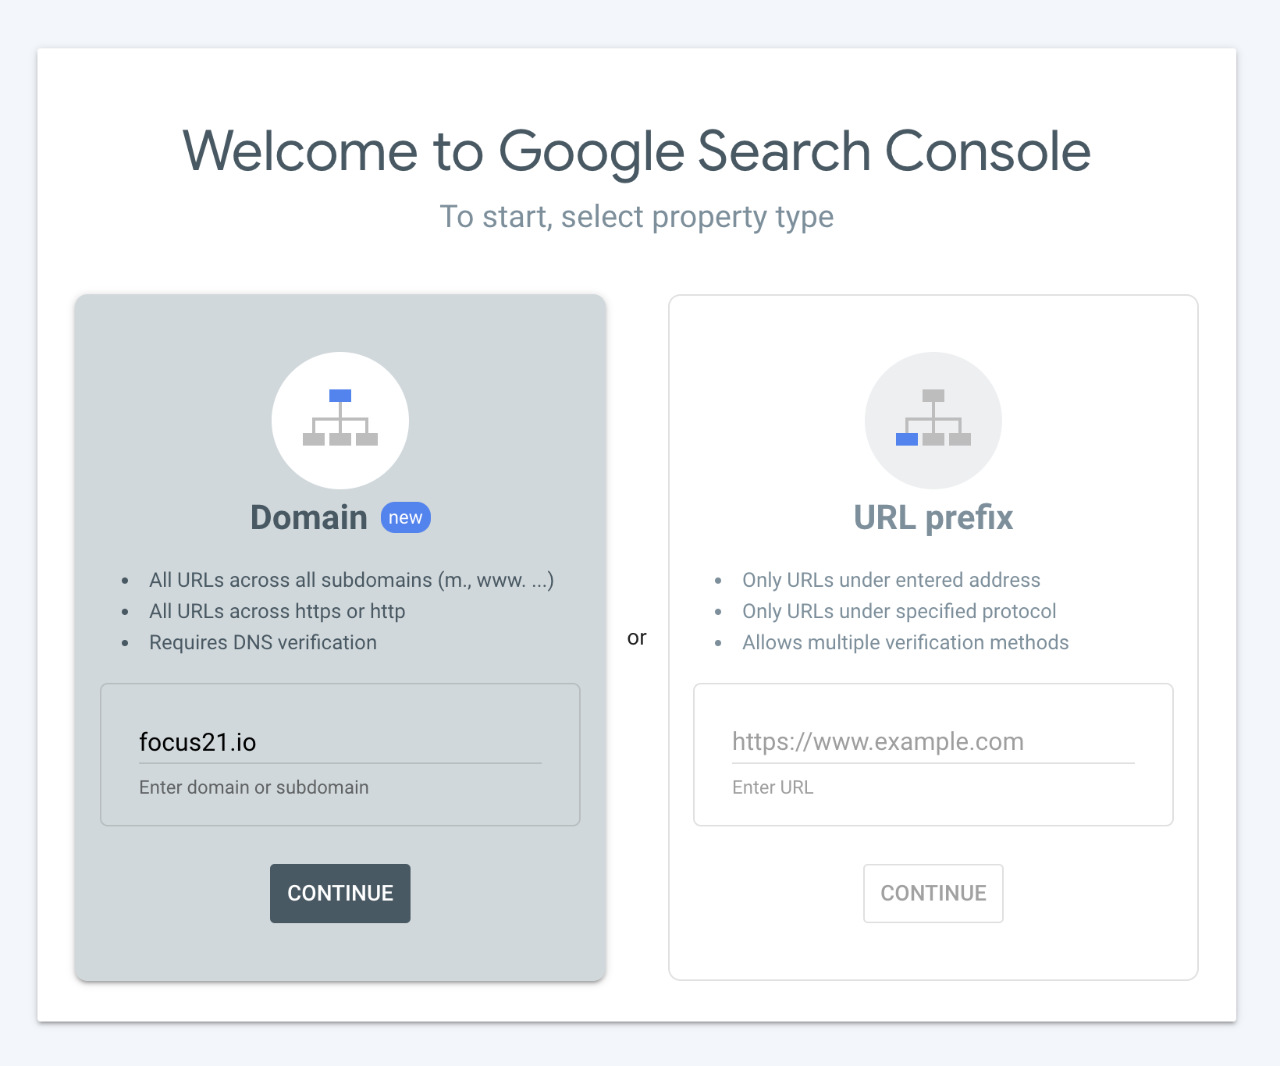Select the Domain heading text

point(309,518)
